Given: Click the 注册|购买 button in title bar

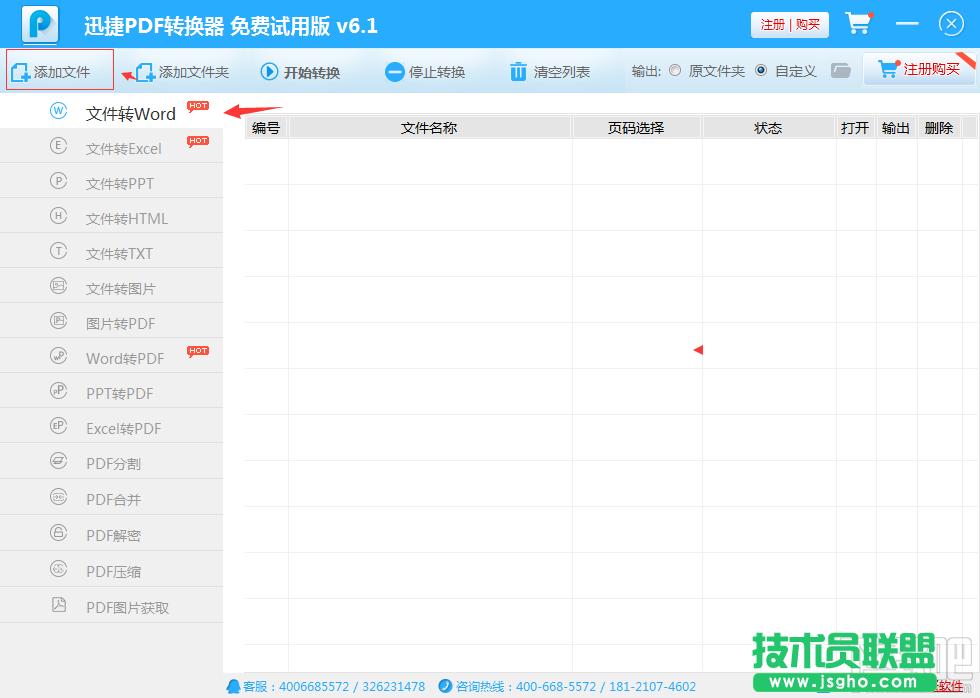Looking at the screenshot, I should point(789,23).
